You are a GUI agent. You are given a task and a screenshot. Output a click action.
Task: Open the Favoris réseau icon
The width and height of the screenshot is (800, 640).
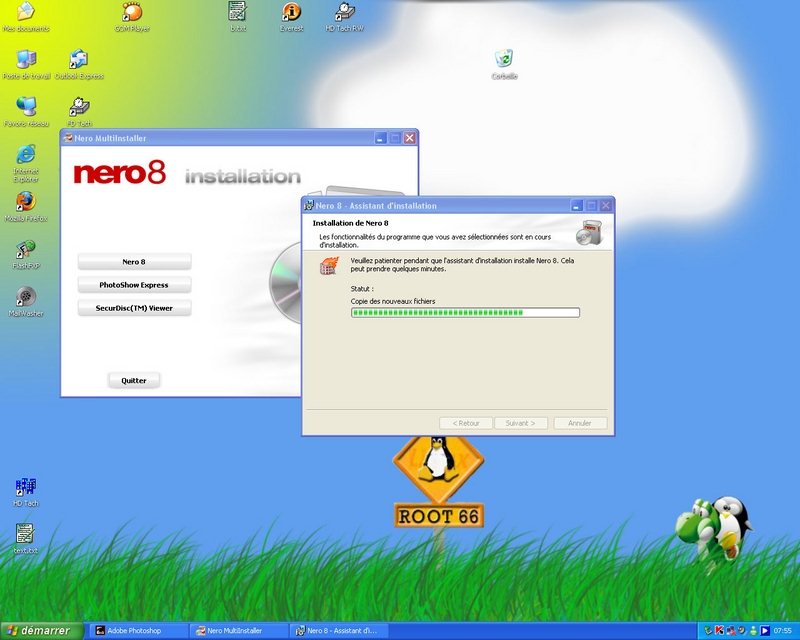point(26,112)
